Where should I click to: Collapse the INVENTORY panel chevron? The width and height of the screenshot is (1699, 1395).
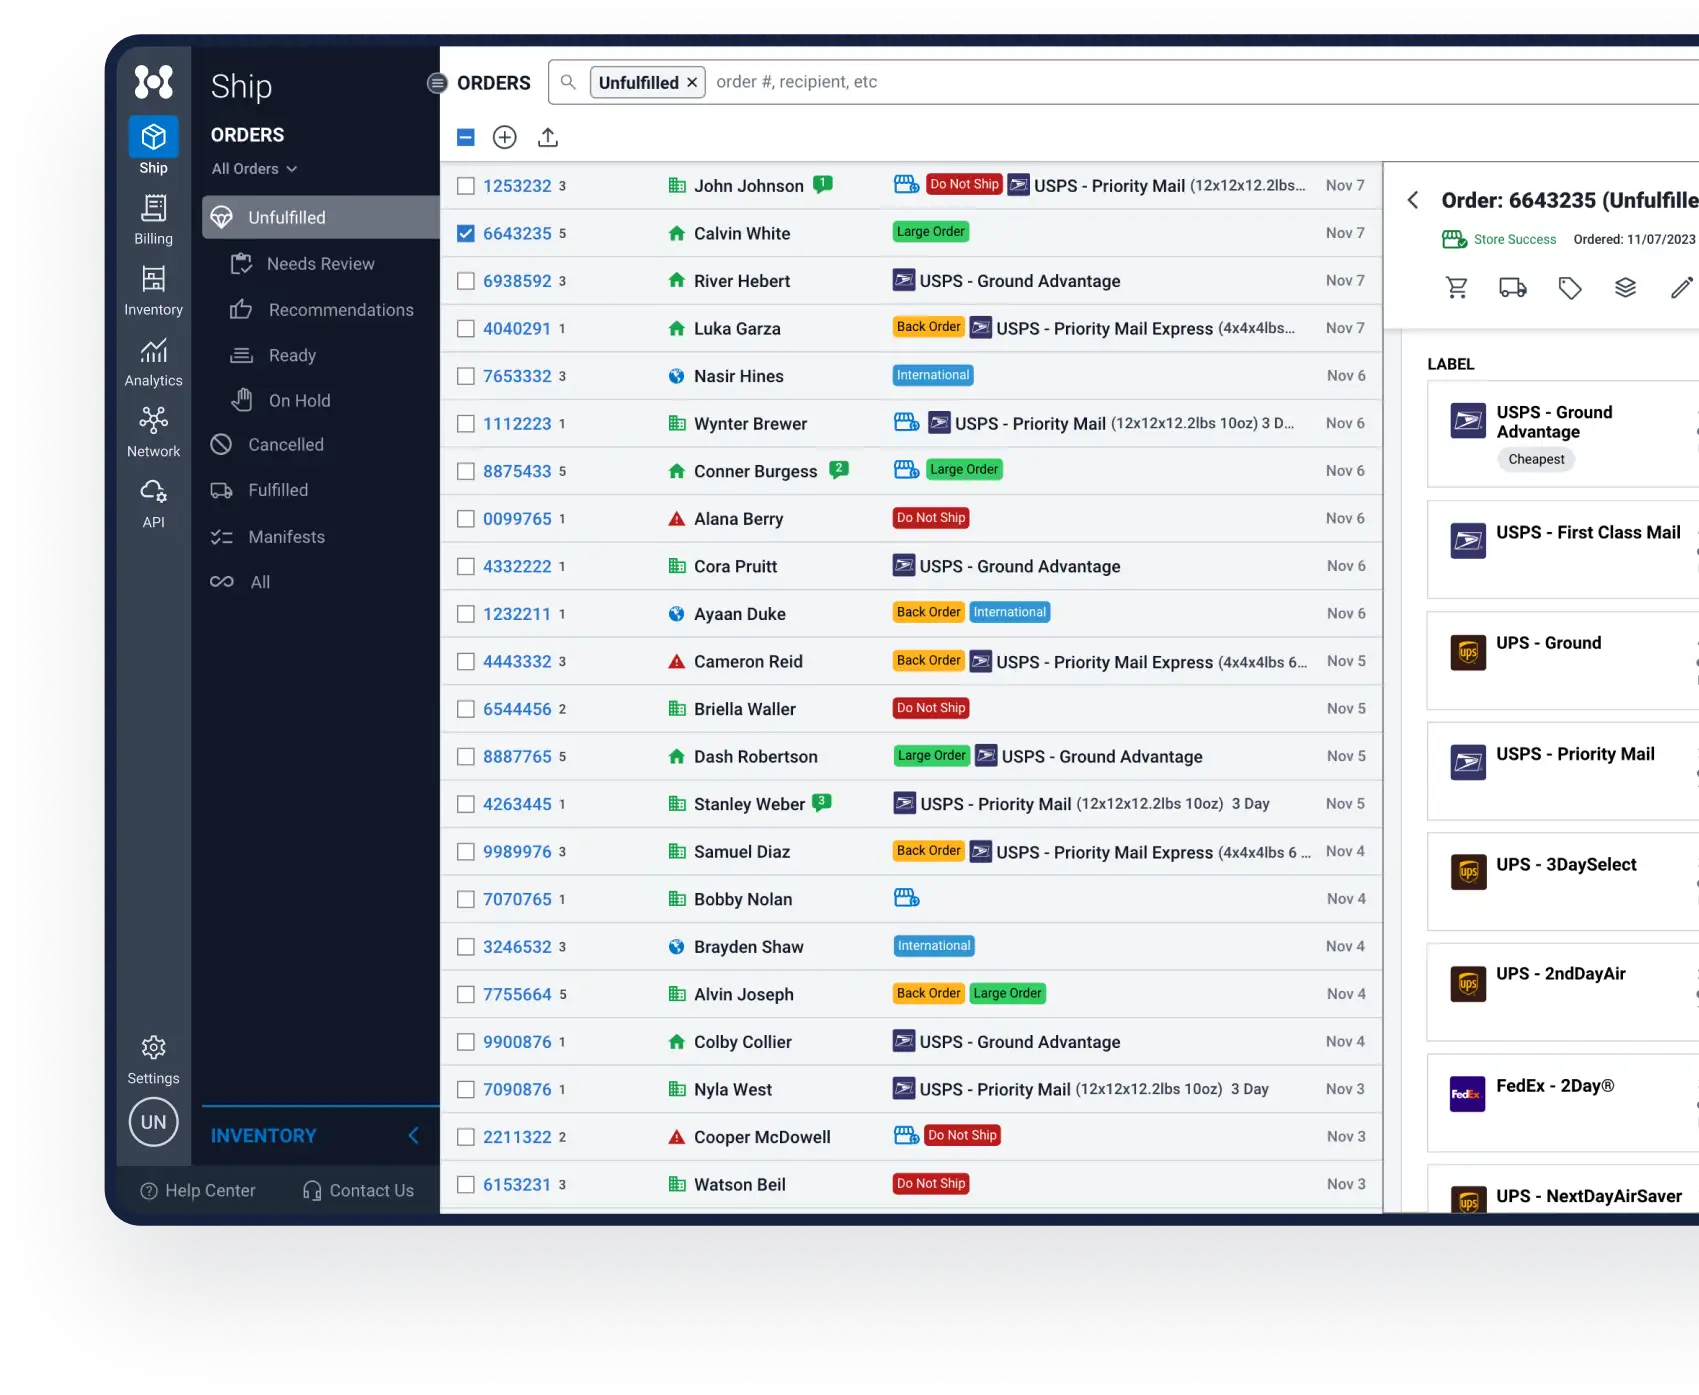[x=413, y=1136]
